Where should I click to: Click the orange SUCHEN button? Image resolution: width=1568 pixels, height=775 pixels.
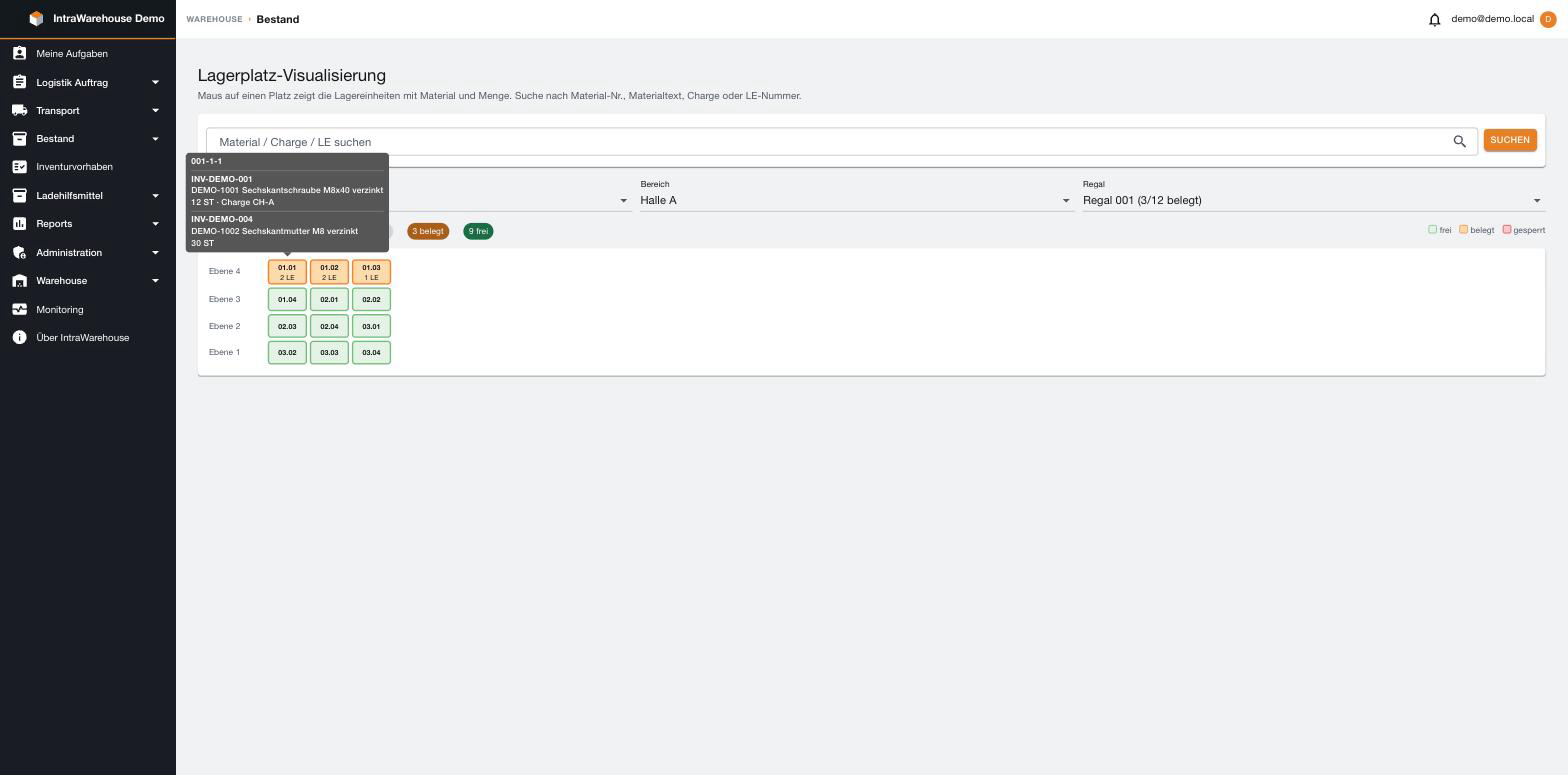click(x=1510, y=140)
